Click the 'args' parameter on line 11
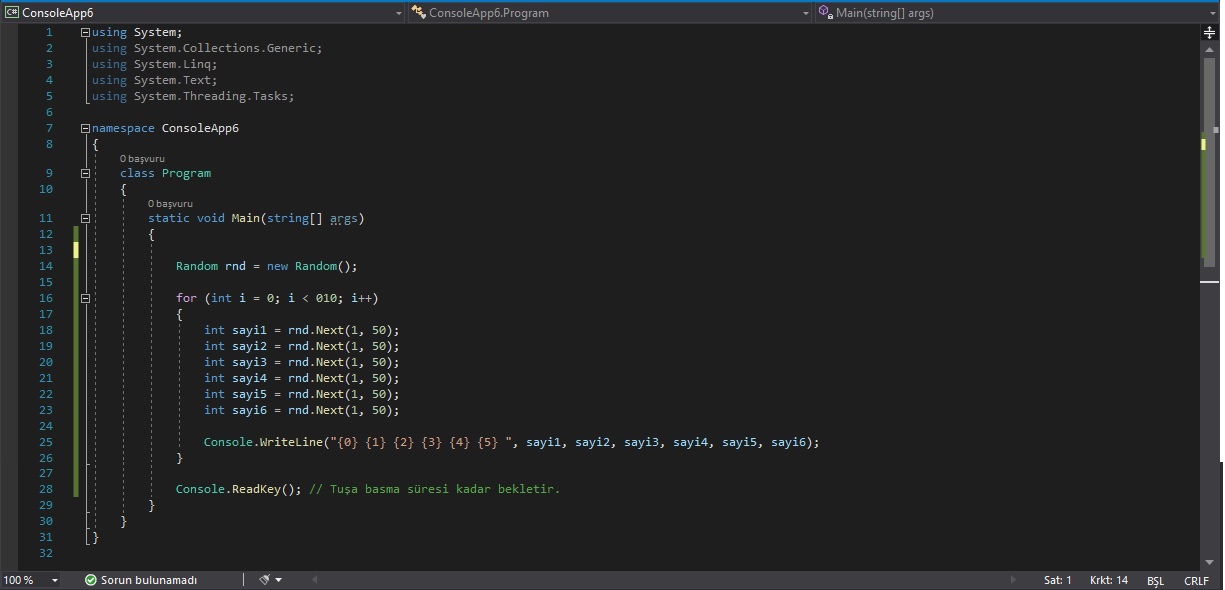Viewport: 1225px width, 590px height. pos(344,218)
